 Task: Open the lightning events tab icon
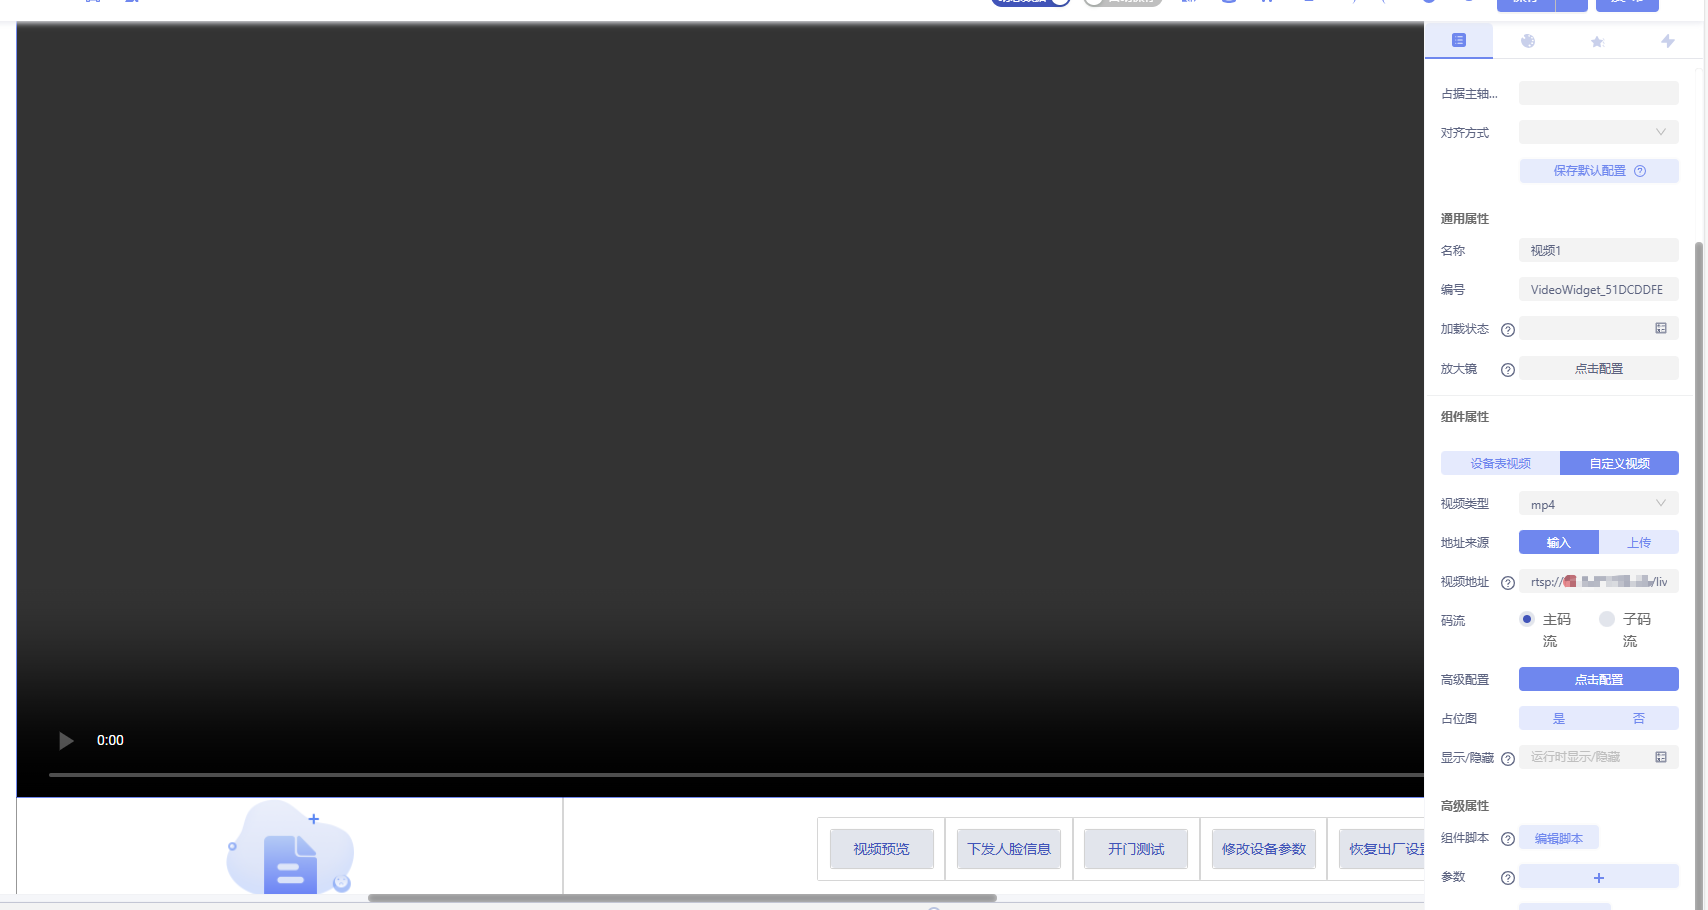tap(1667, 41)
